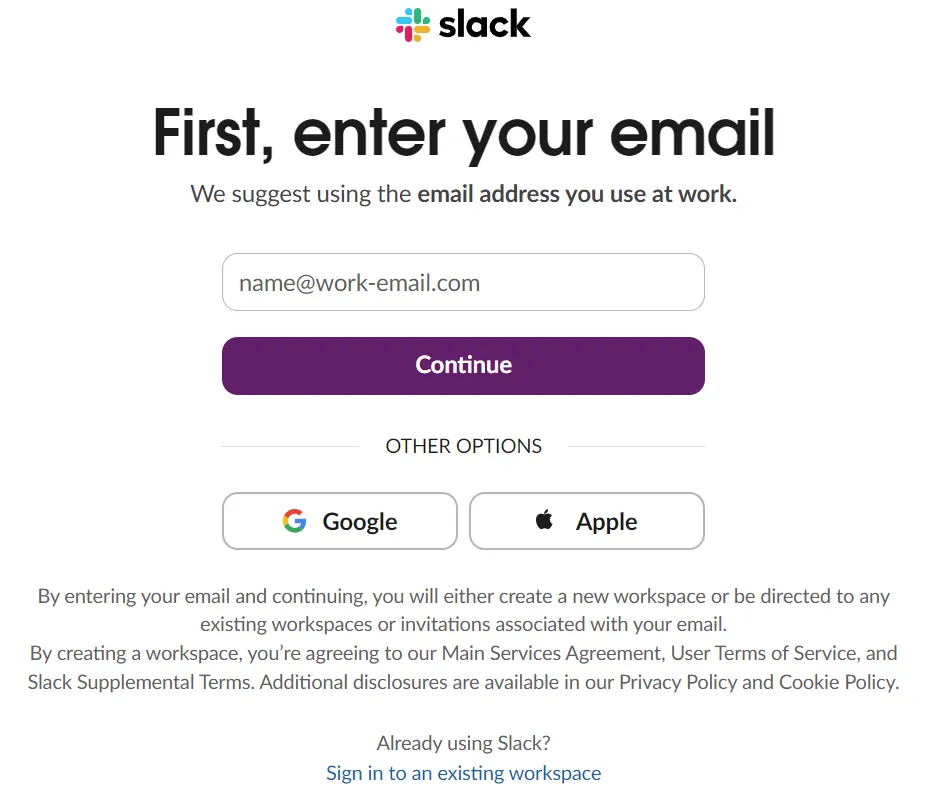Open the Cookie Policy link
The width and height of the screenshot is (926, 793).
837,683
